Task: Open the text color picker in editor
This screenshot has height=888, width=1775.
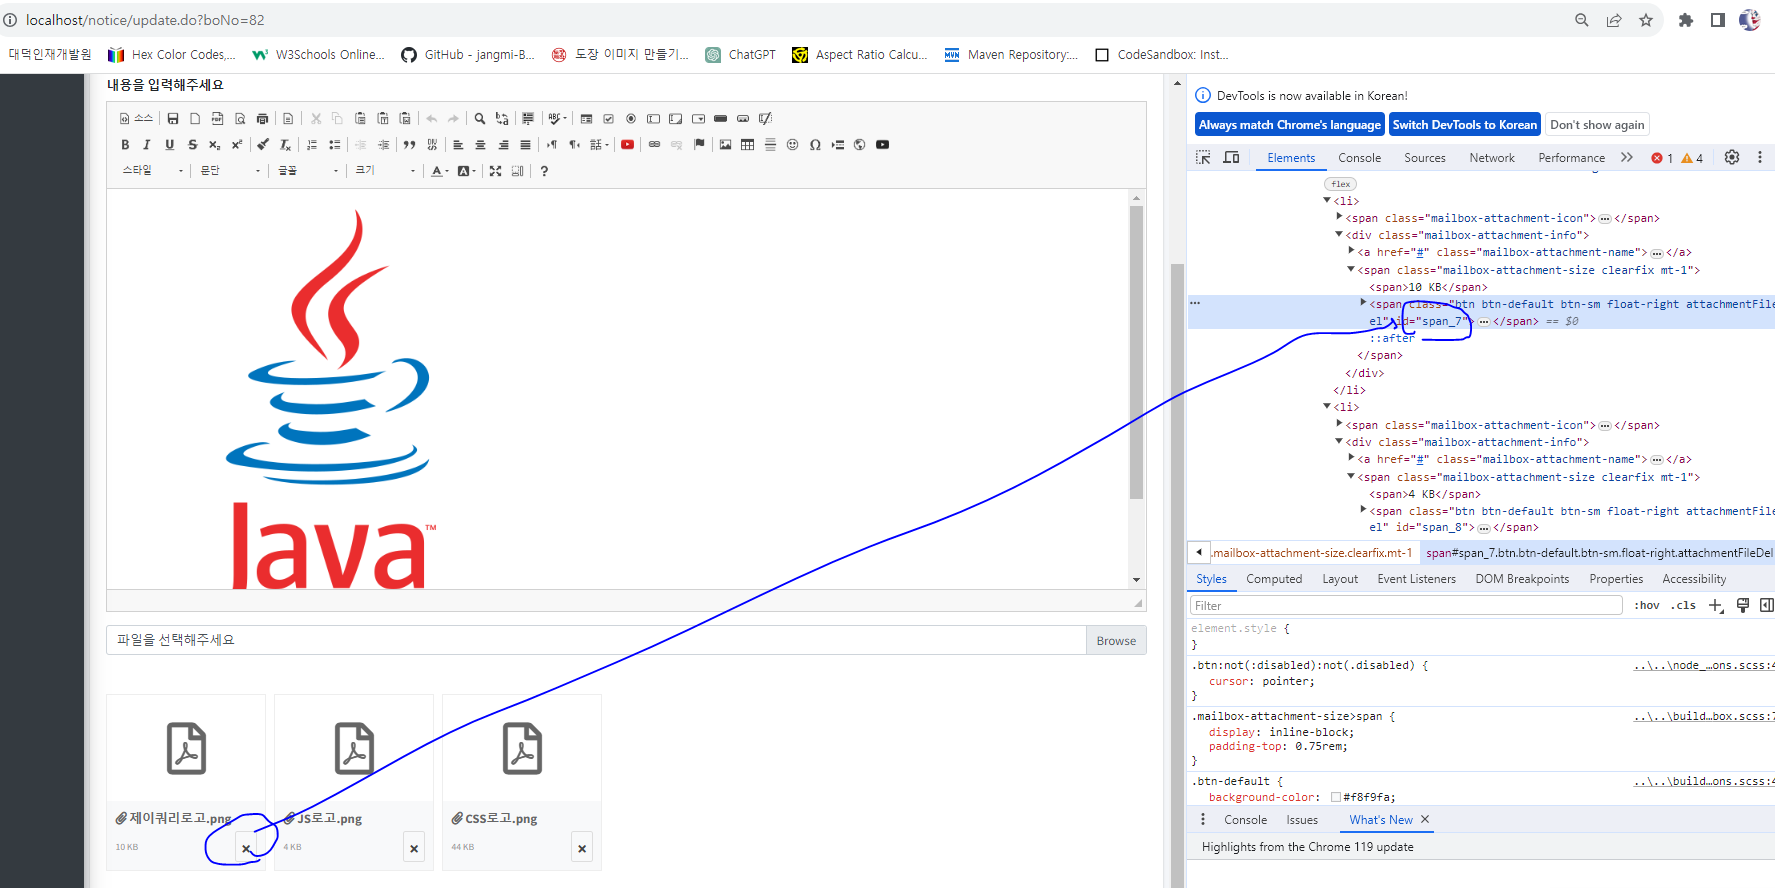Action: (440, 171)
